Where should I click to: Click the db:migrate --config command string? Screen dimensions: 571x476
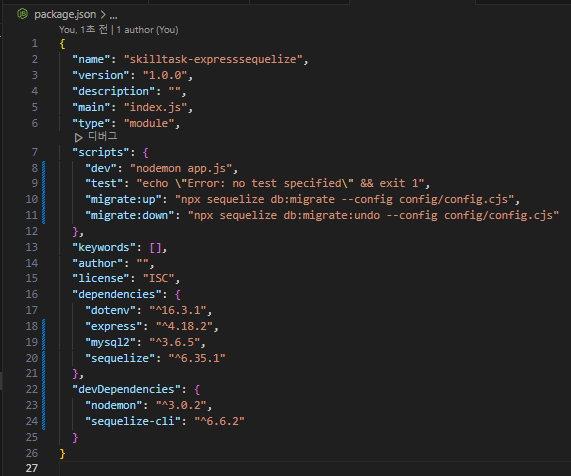point(344,199)
